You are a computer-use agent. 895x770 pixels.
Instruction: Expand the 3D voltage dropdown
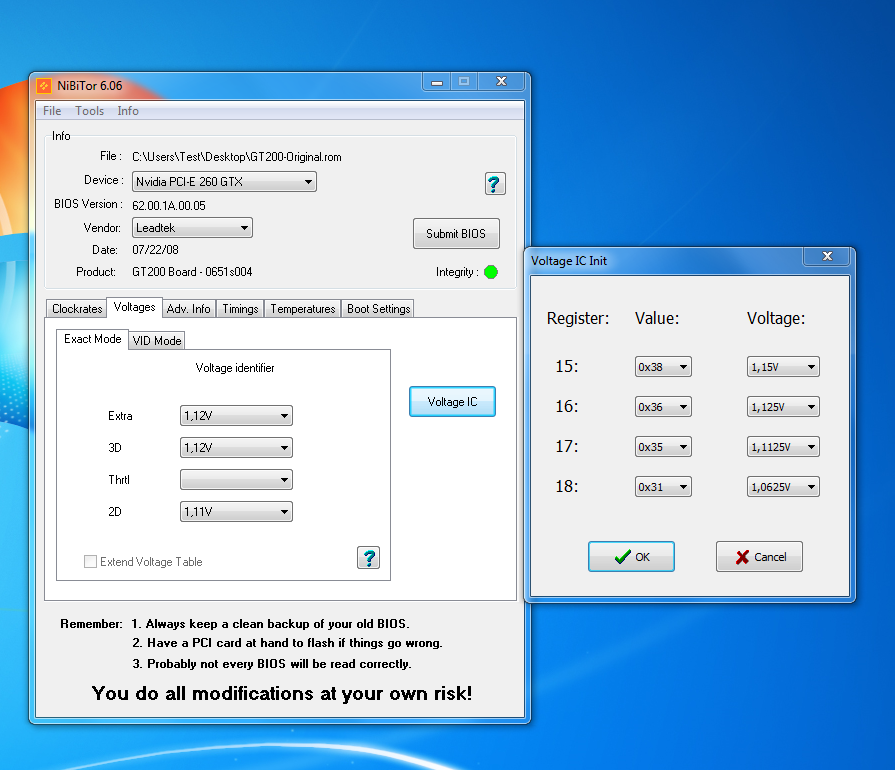click(236, 448)
